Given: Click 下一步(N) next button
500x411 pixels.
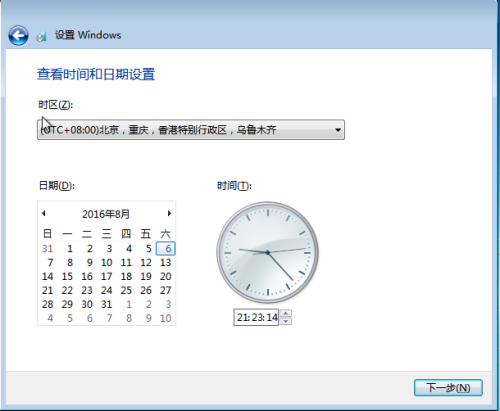Looking at the screenshot, I should click(448, 388).
